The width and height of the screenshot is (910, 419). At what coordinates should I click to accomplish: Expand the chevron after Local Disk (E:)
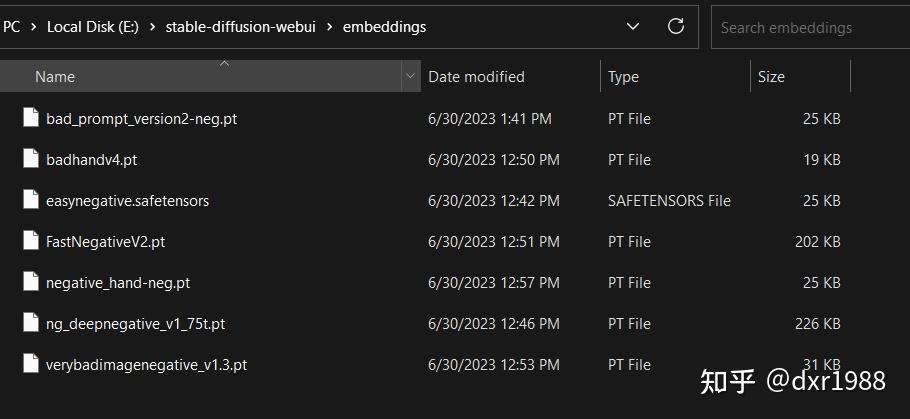click(152, 27)
